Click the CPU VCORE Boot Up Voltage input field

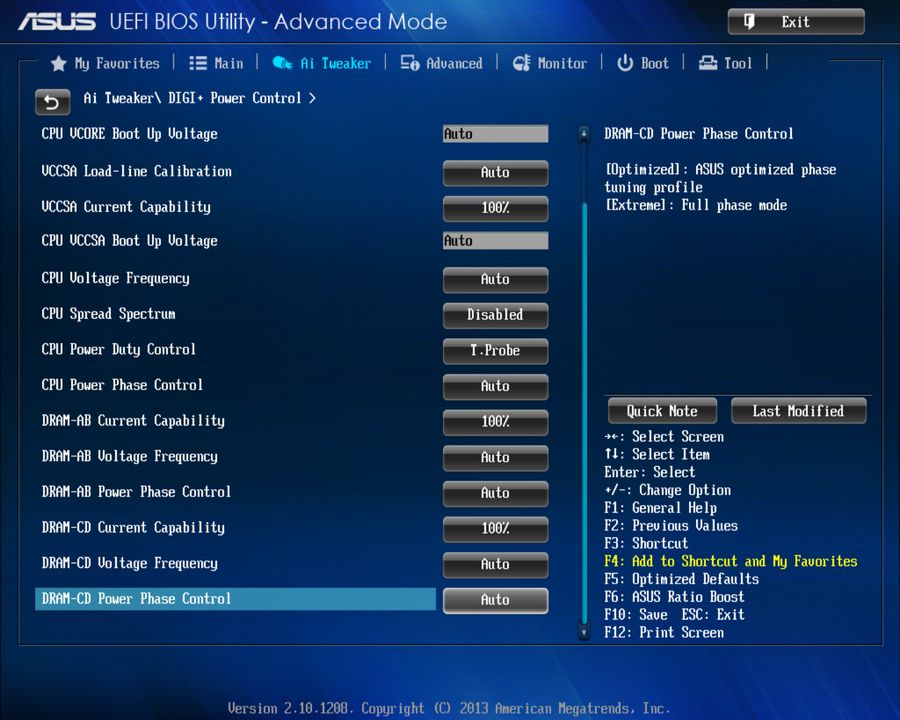(495, 133)
